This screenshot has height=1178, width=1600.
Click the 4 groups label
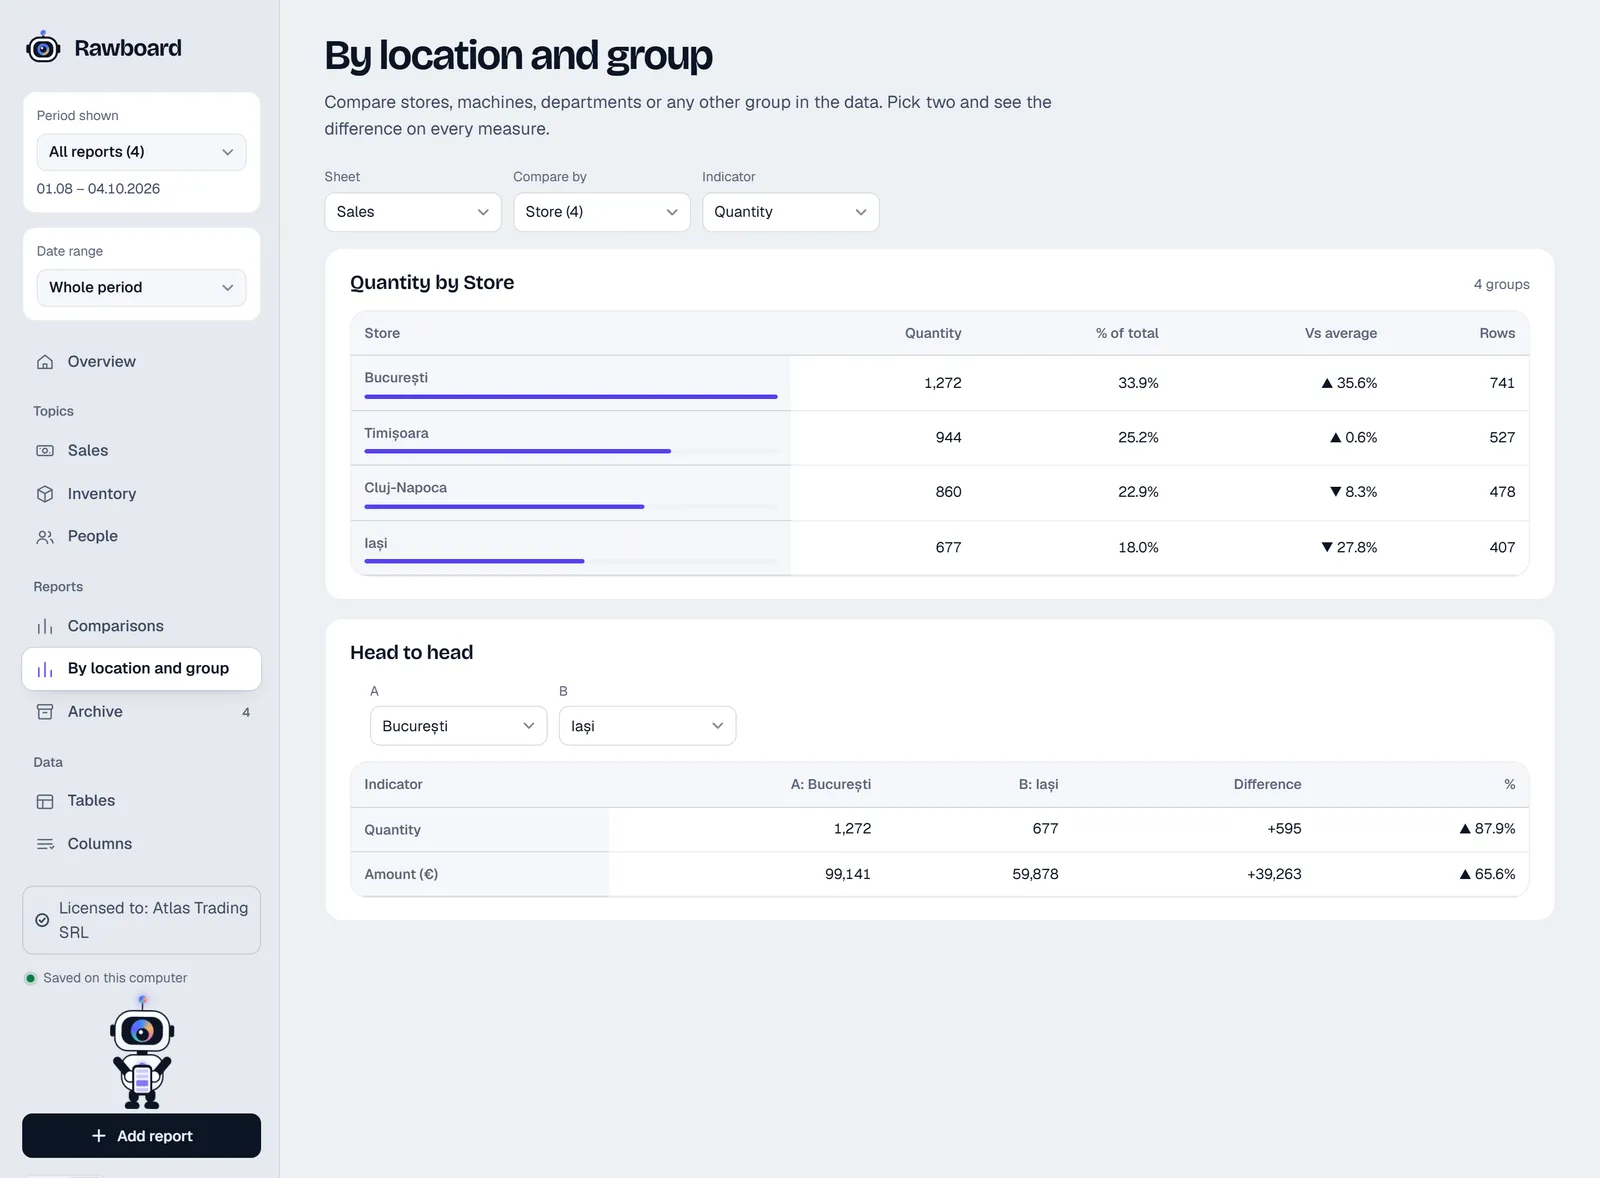pos(1501,284)
